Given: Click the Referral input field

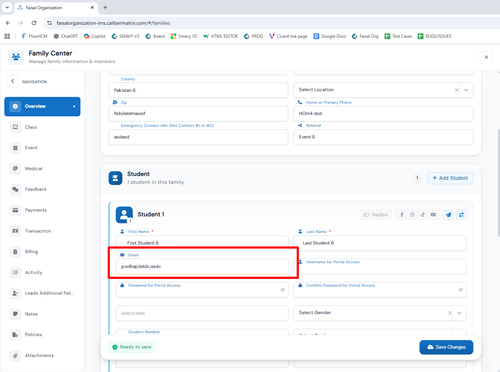Looking at the screenshot, I should [x=383, y=137].
